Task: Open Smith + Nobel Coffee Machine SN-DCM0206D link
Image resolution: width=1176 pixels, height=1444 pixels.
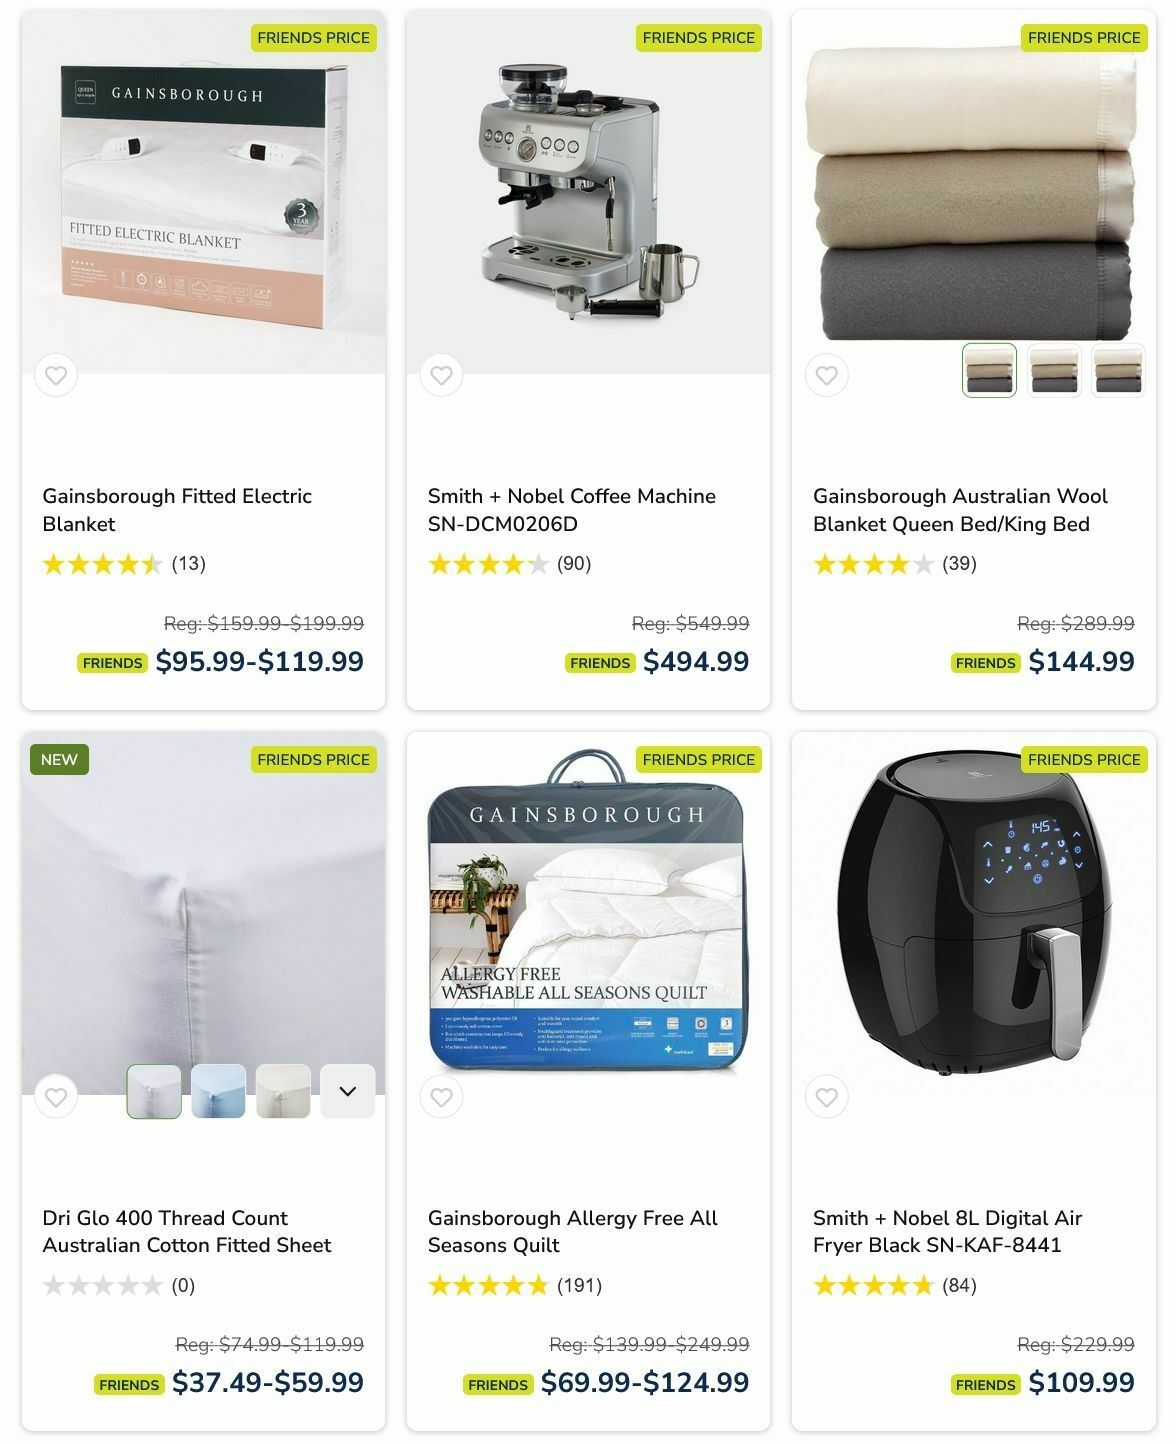Action: pos(572,510)
